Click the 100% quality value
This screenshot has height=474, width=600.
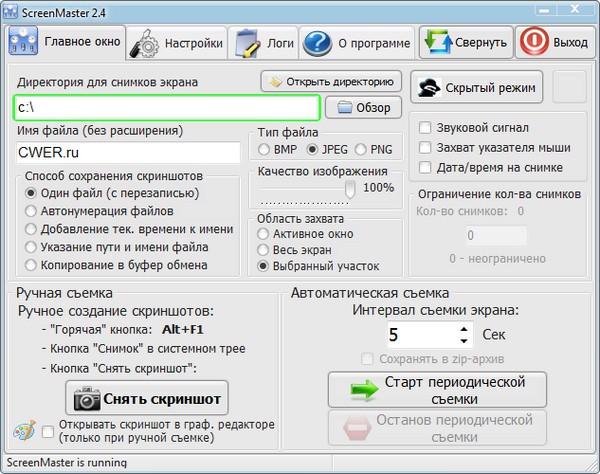(378, 187)
